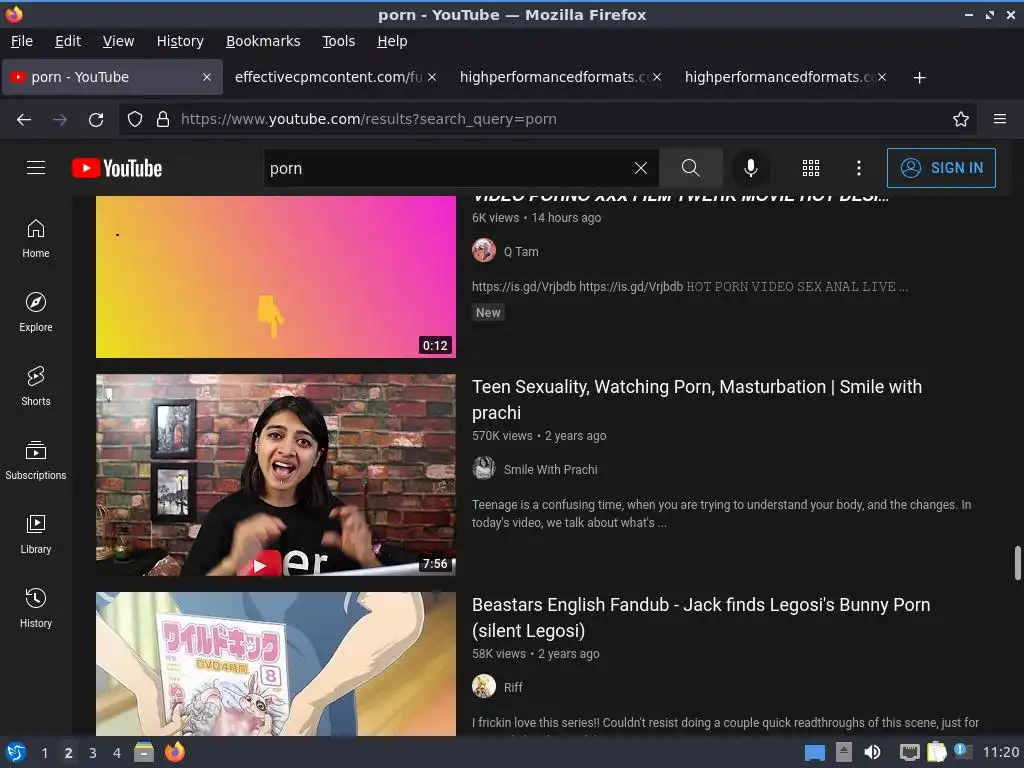Show site security padlock info
This screenshot has height=768, width=1024.
pyautogui.click(x=163, y=119)
